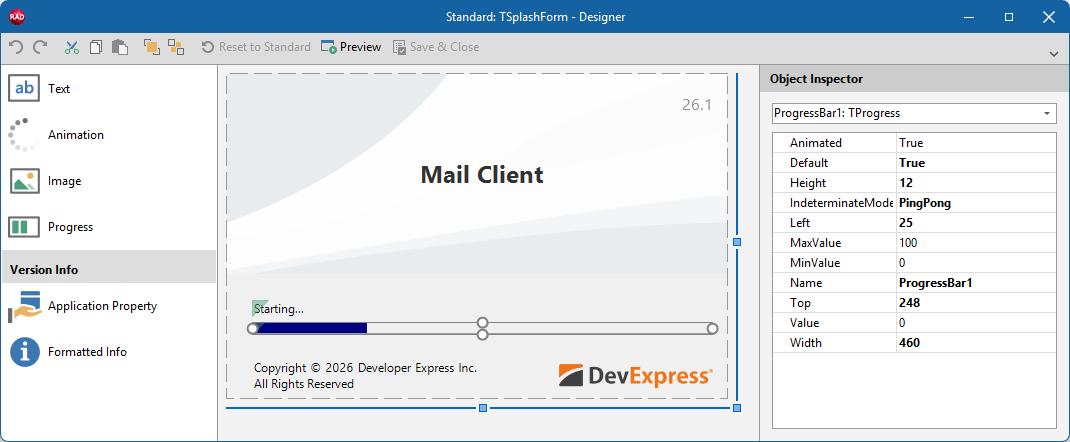Minimize the Designer window

click(970, 16)
